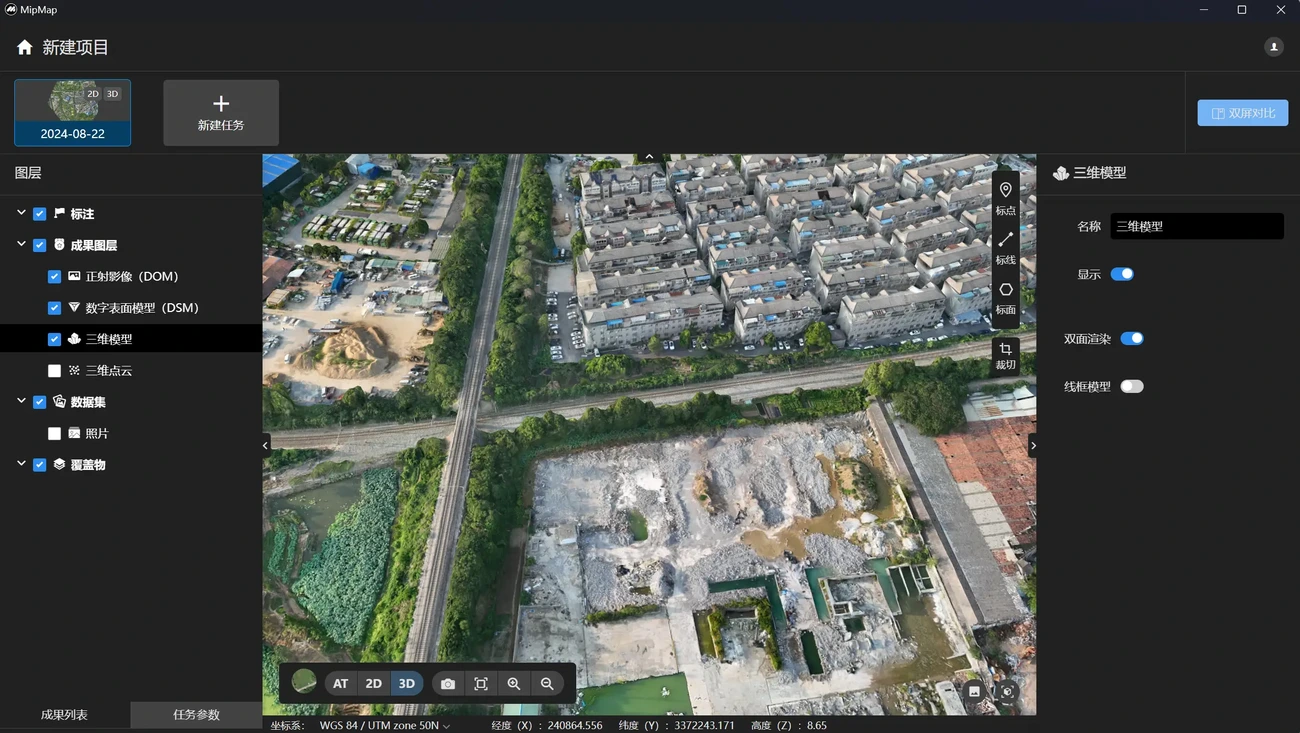
Task: Click the zoom out magnifier icon
Action: point(547,684)
